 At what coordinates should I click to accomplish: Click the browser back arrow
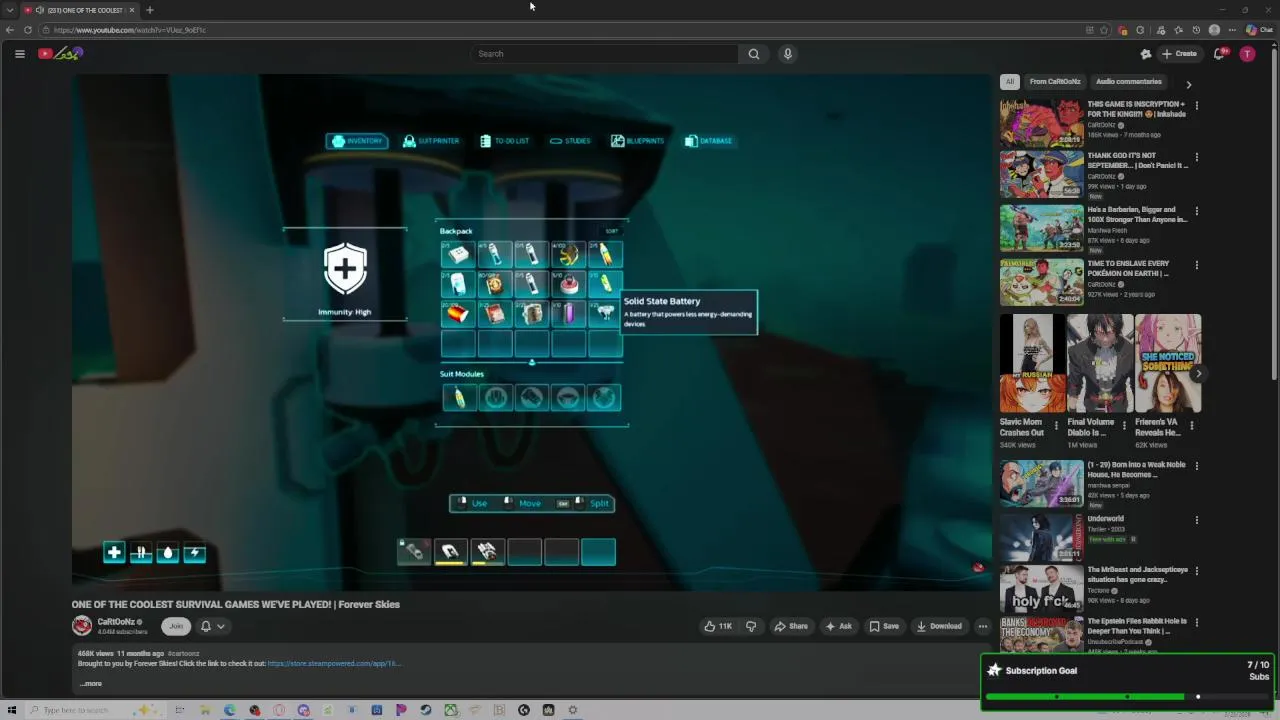10,30
